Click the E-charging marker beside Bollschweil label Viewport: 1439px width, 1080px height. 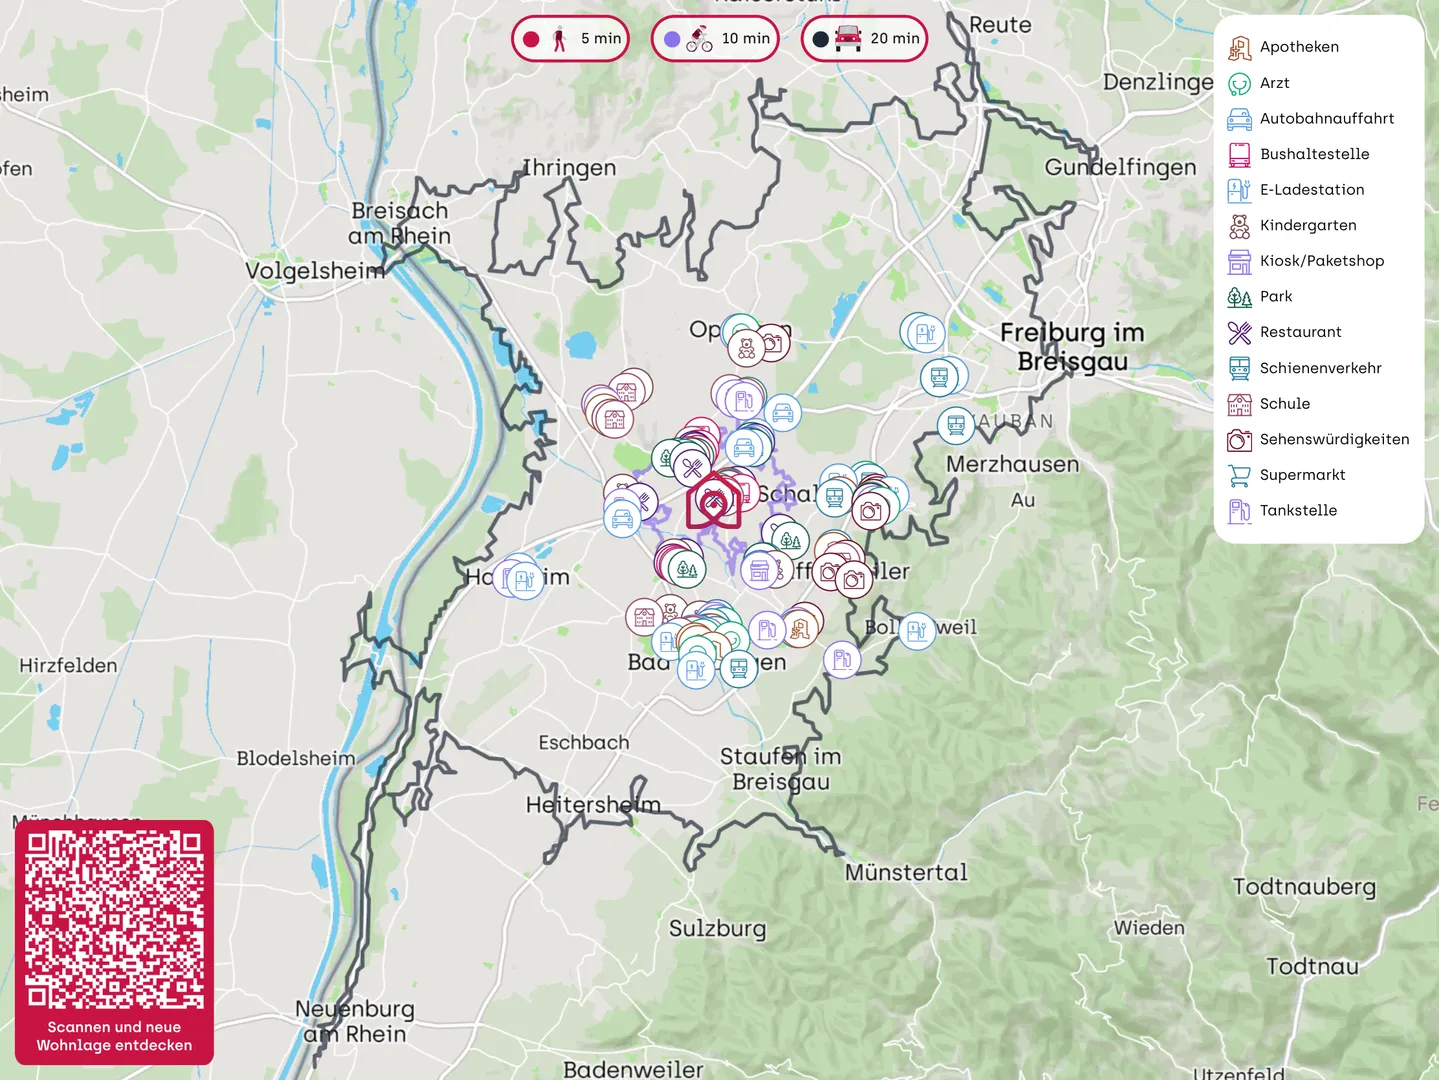[916, 630]
